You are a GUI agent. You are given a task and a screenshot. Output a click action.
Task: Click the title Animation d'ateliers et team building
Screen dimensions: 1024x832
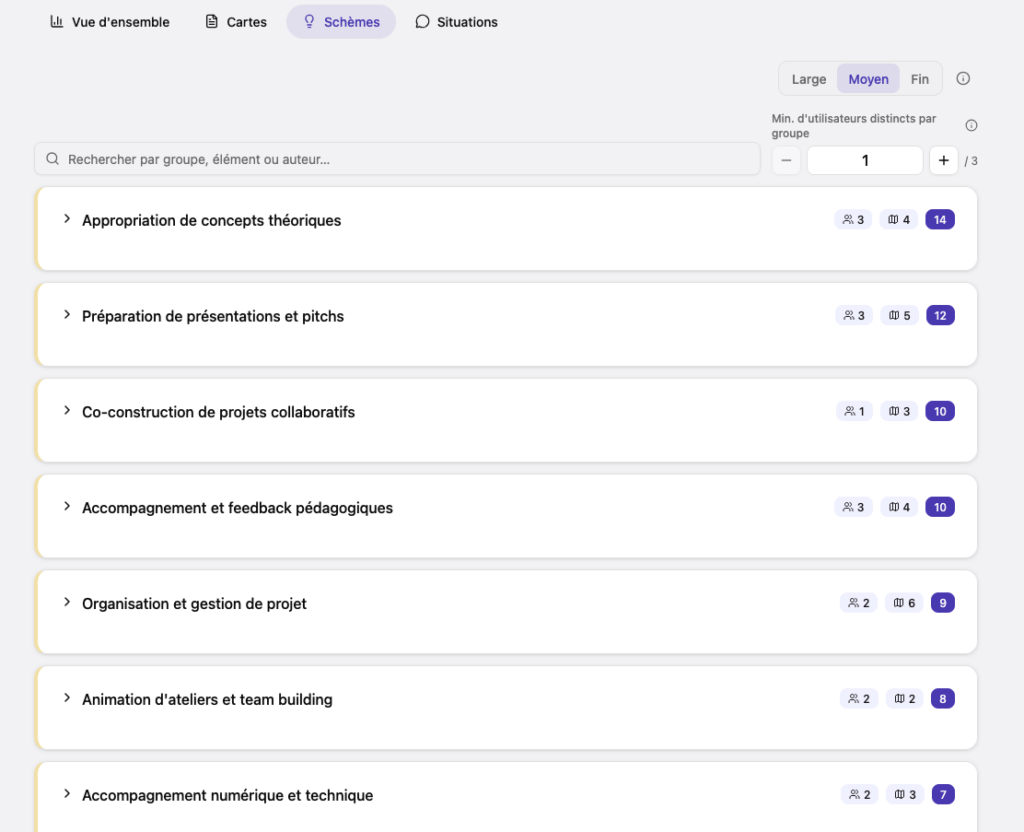207,699
